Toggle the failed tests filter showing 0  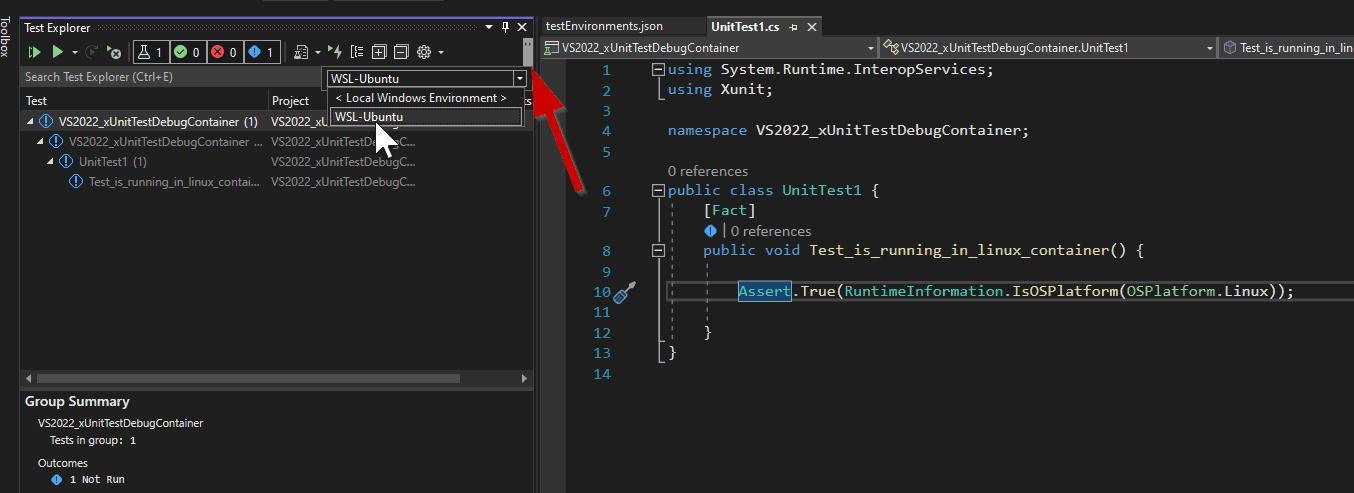224,52
